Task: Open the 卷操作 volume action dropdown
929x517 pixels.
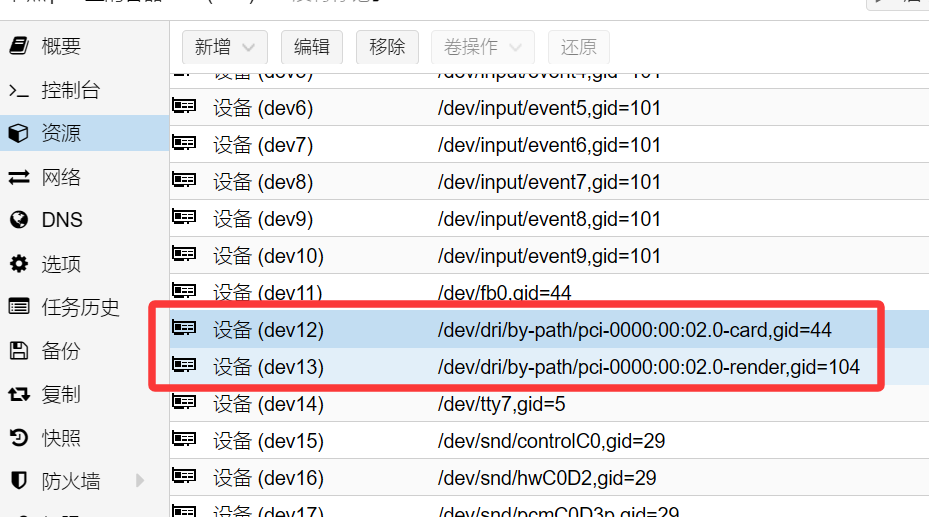Action: [483, 47]
